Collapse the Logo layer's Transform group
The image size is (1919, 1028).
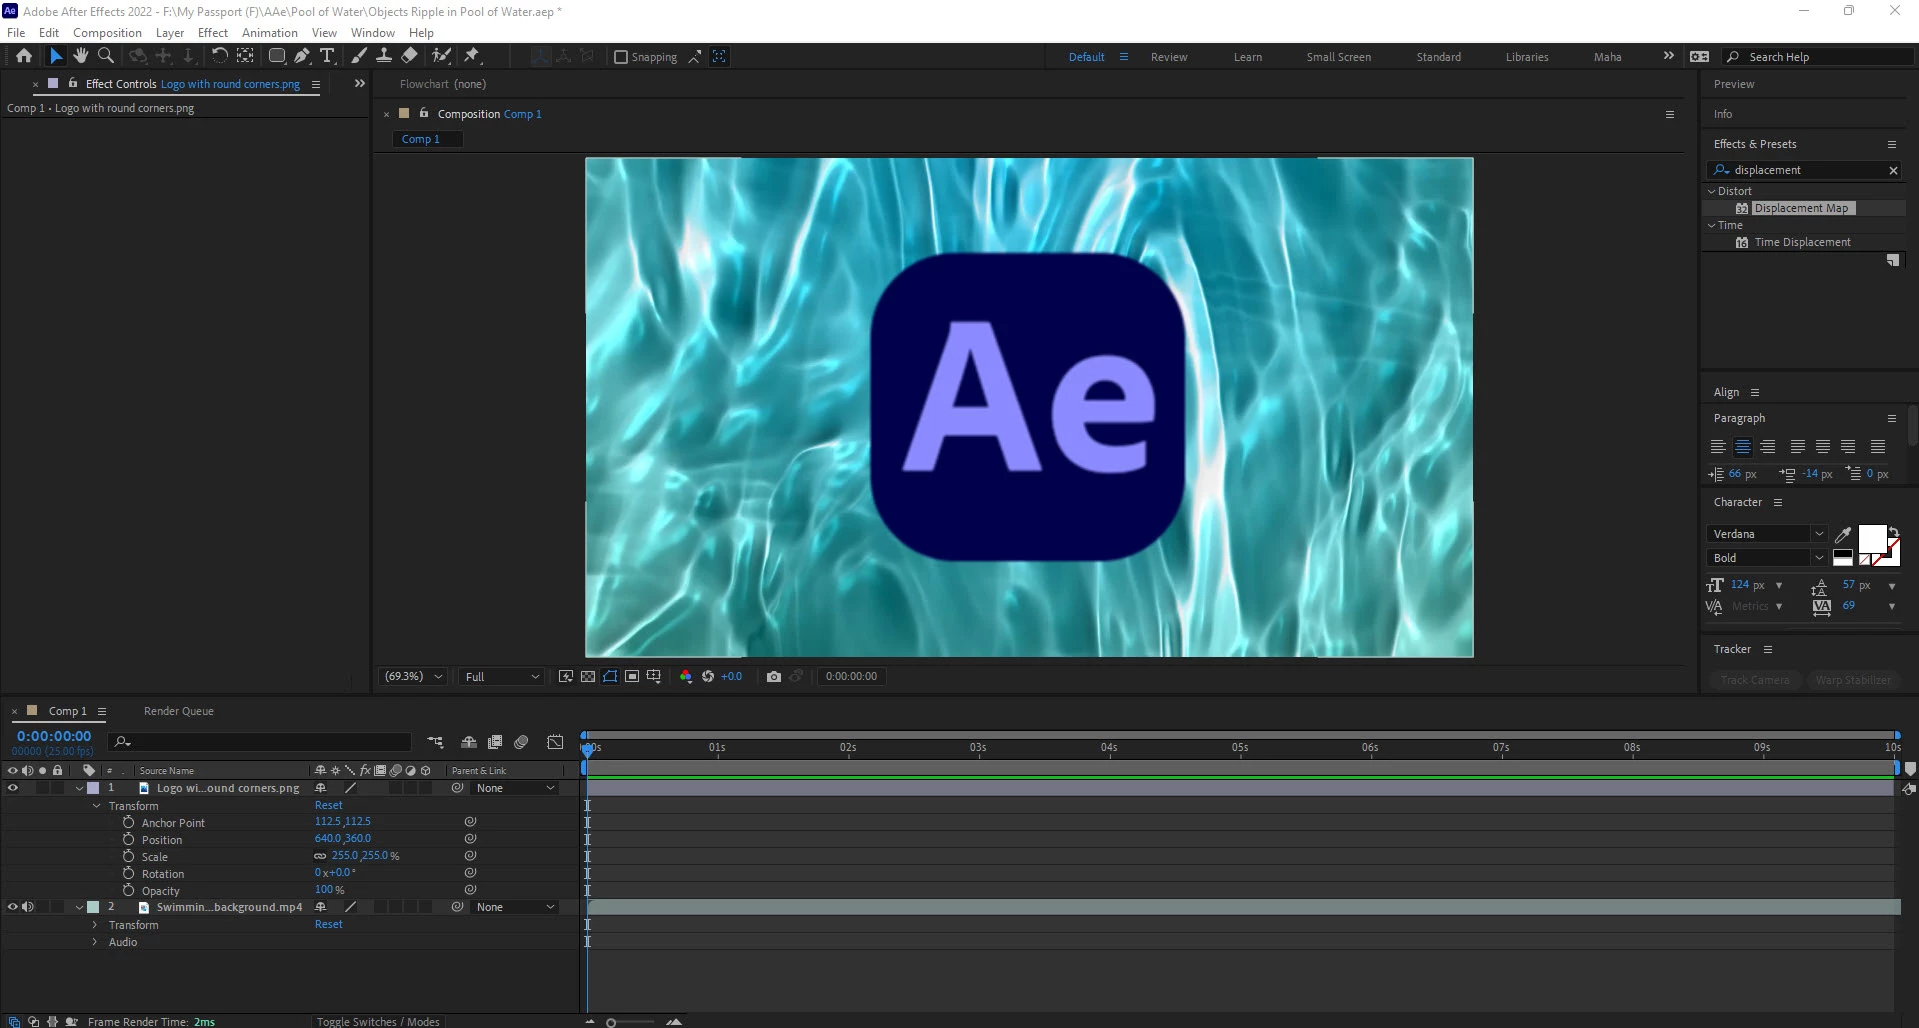pyautogui.click(x=96, y=806)
